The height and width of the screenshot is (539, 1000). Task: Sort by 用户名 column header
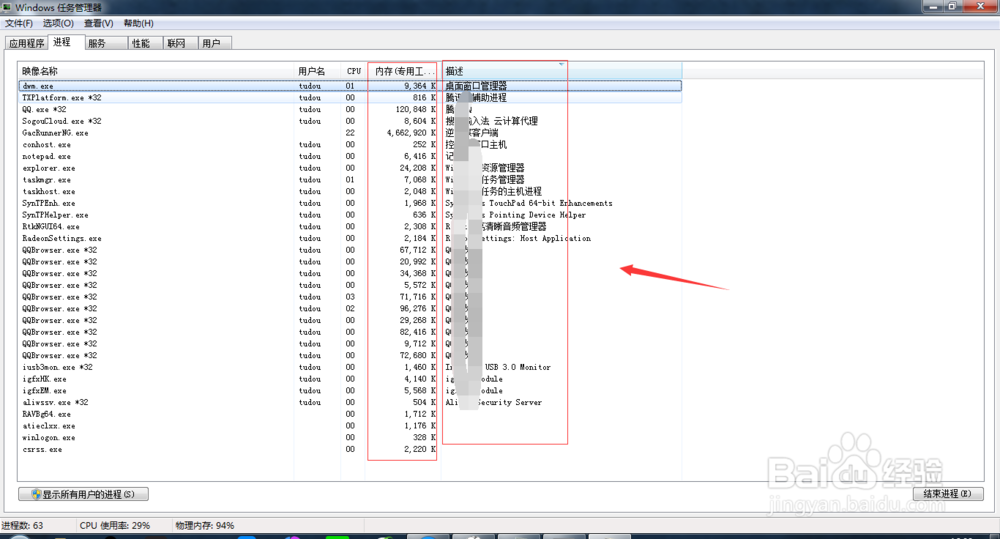317,71
